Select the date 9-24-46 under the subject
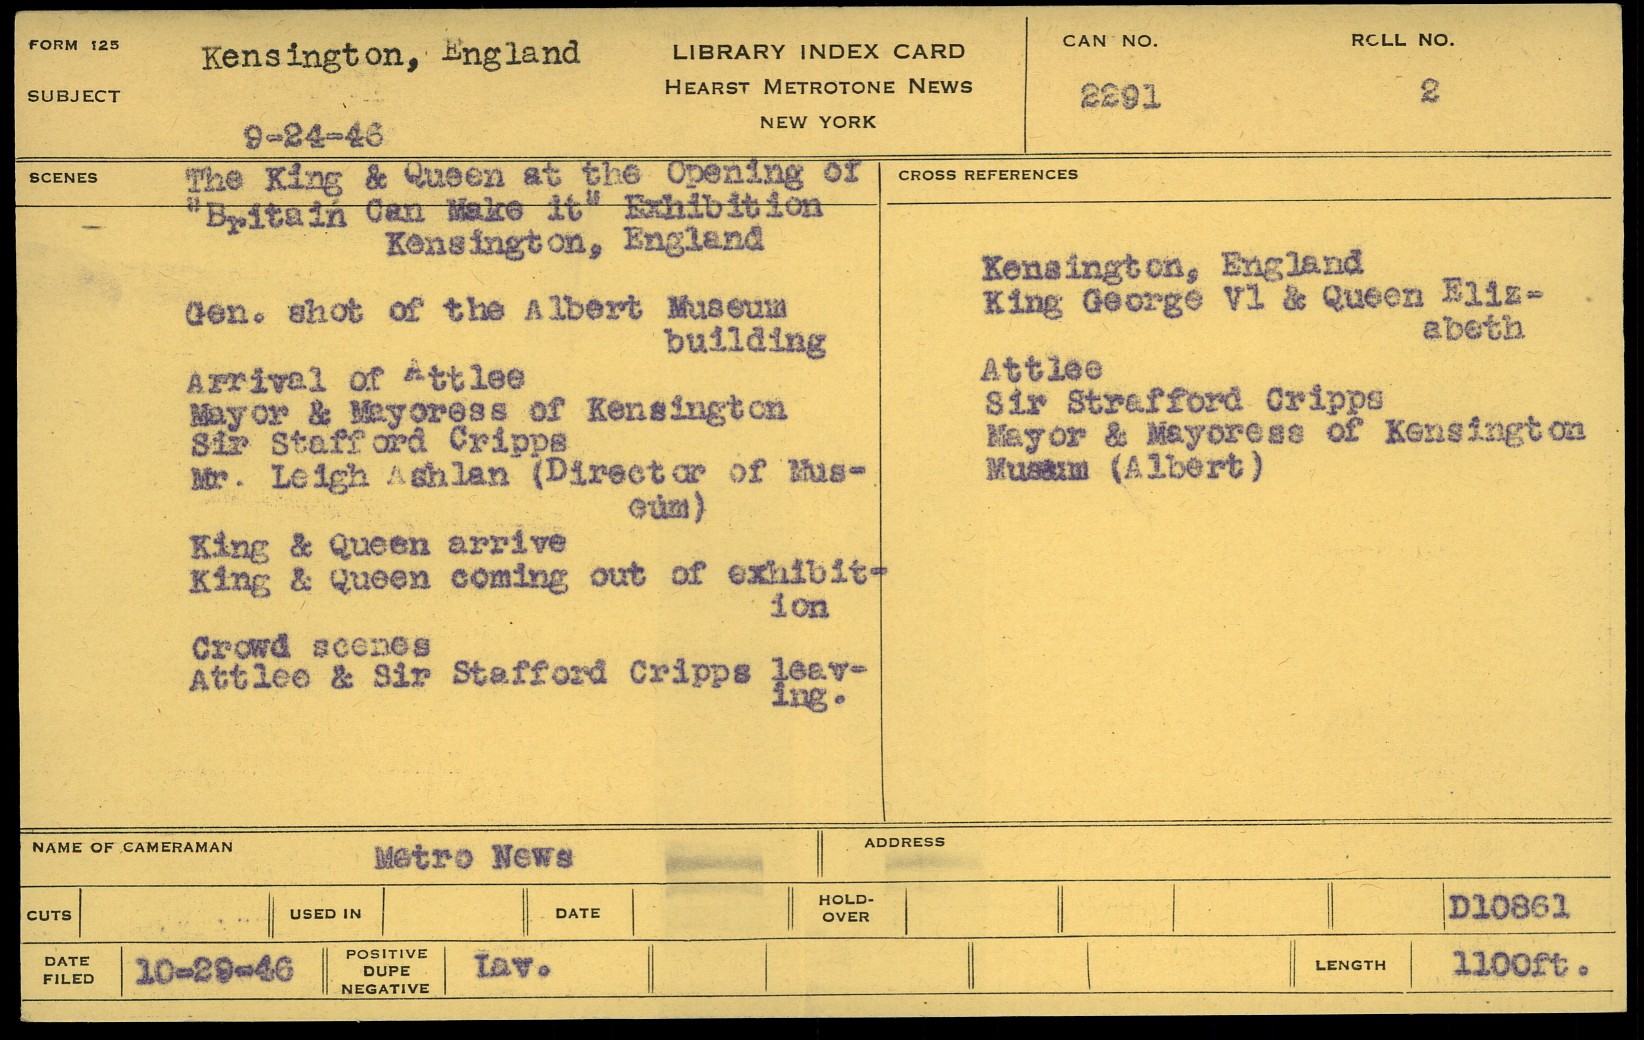The height and width of the screenshot is (1040, 1644). click(313, 136)
